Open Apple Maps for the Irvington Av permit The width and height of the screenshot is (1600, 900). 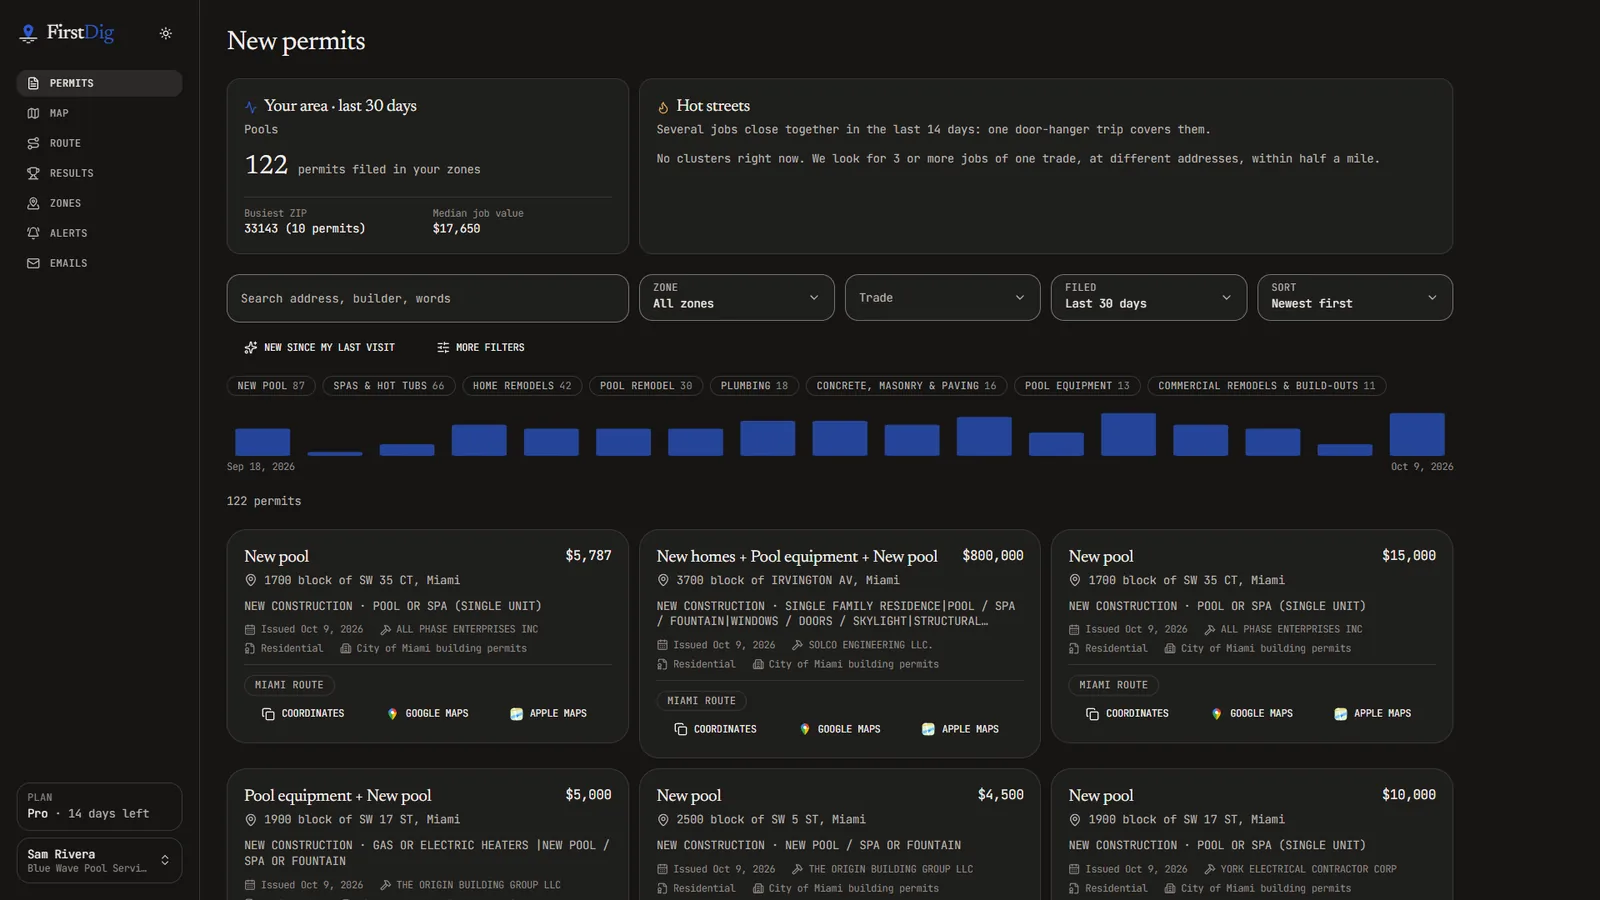[960, 730]
